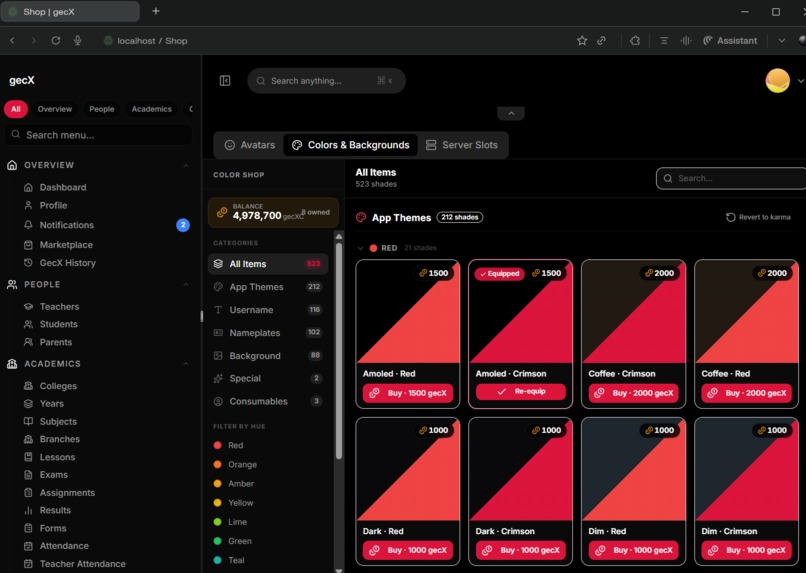The height and width of the screenshot is (573, 806).
Task: Buy Dark · Red for 1000 gecX
Action: [408, 550]
